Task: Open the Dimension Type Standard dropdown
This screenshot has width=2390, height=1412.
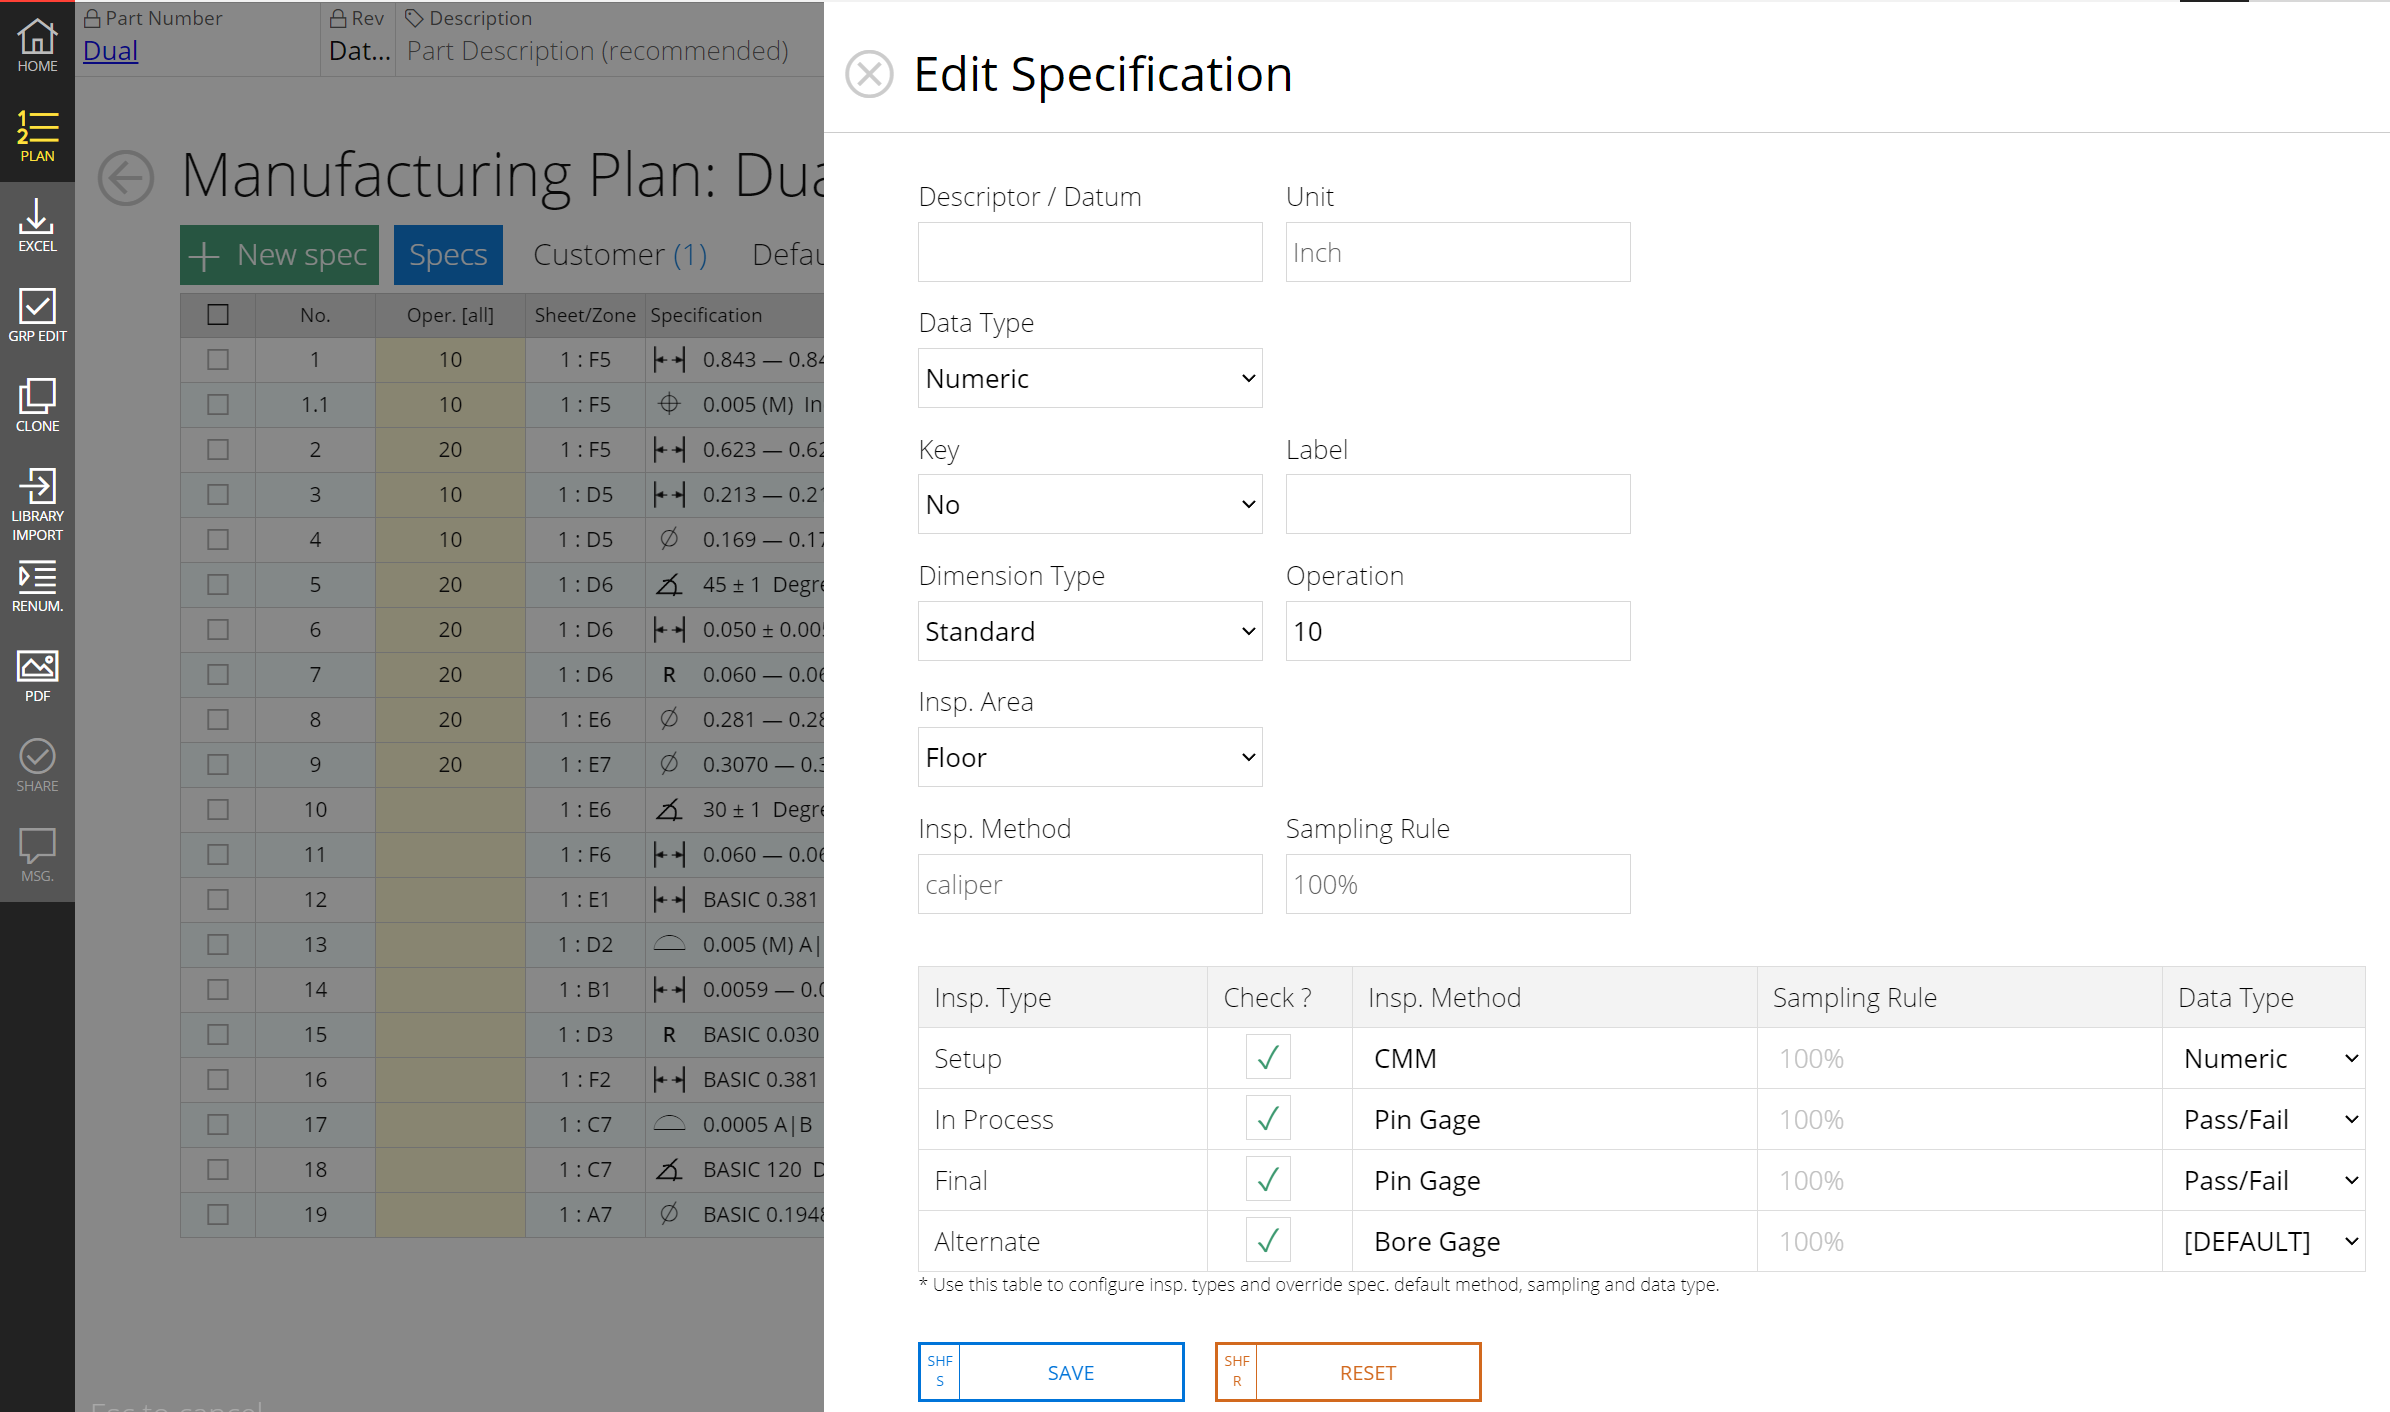Action: tap(1089, 631)
